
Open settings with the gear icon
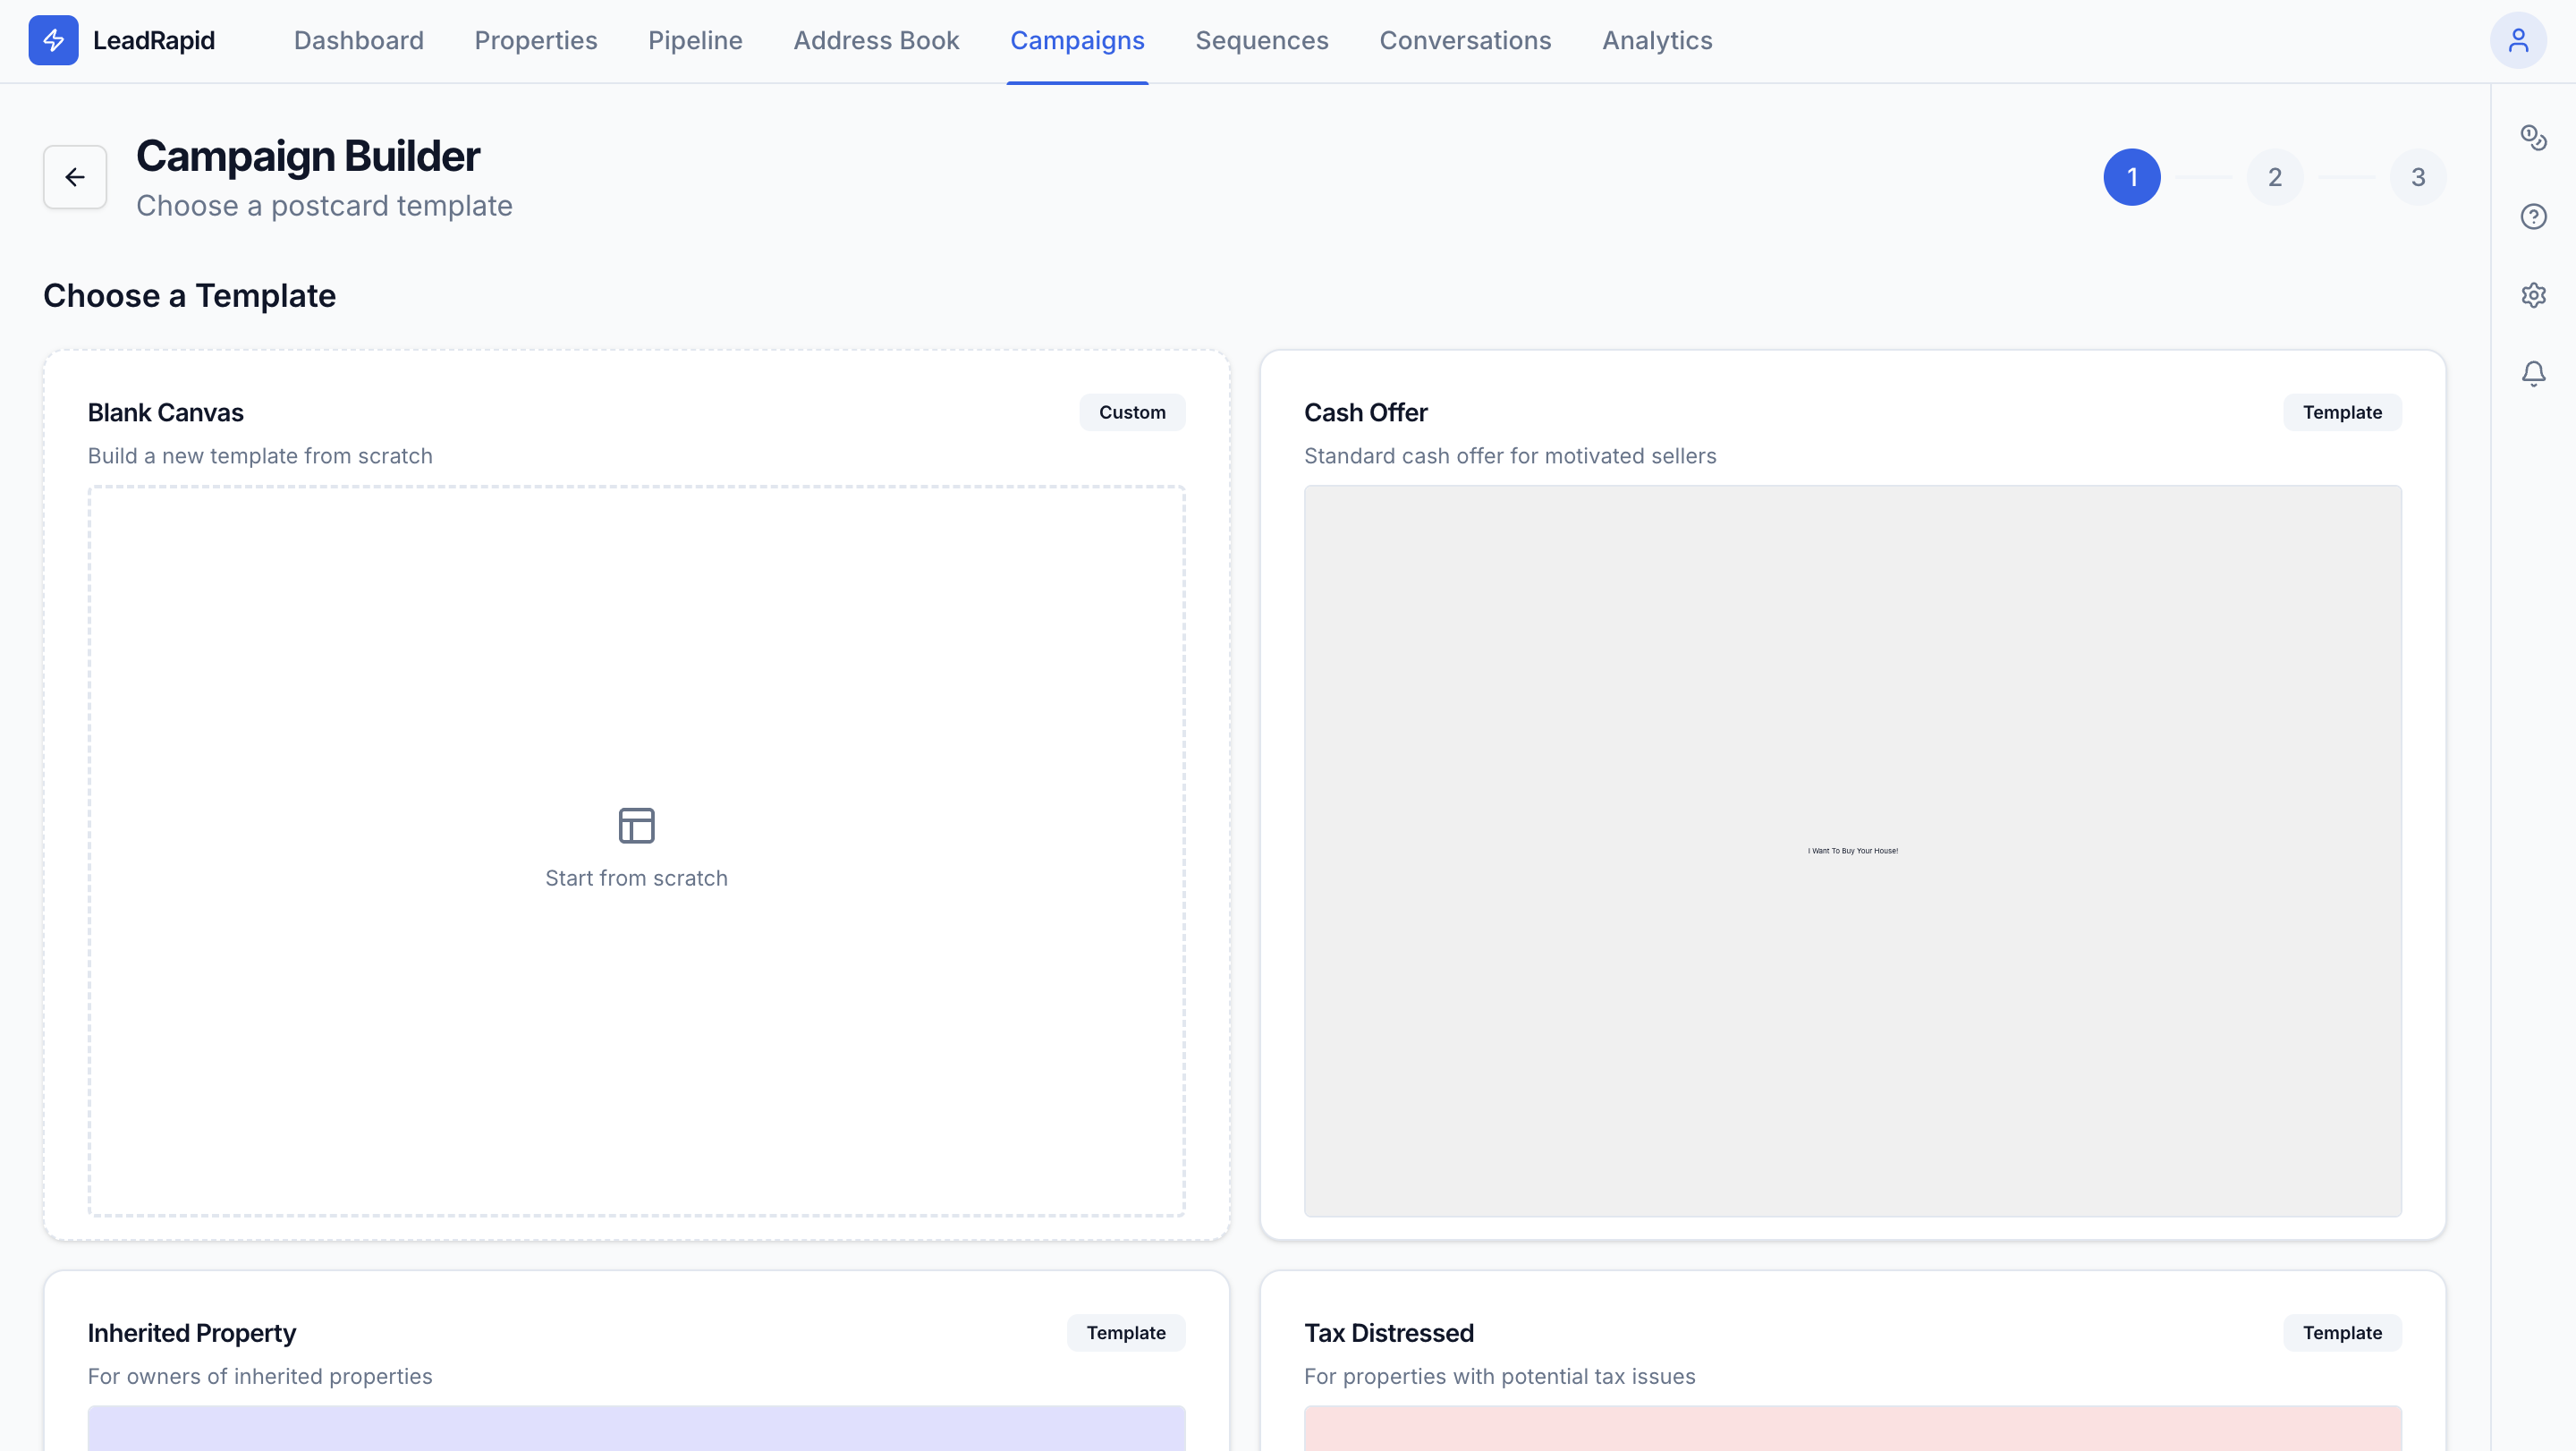[x=2534, y=294]
